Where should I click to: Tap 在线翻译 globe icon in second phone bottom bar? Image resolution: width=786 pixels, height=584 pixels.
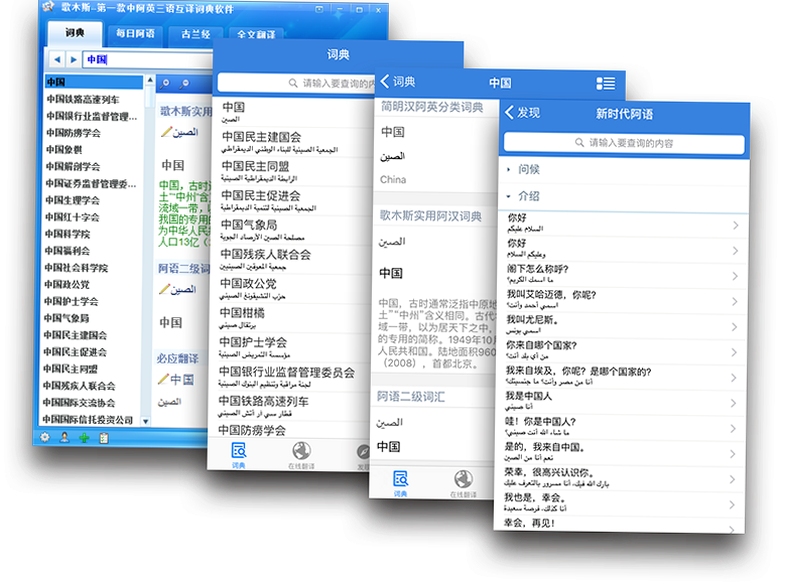463,483
